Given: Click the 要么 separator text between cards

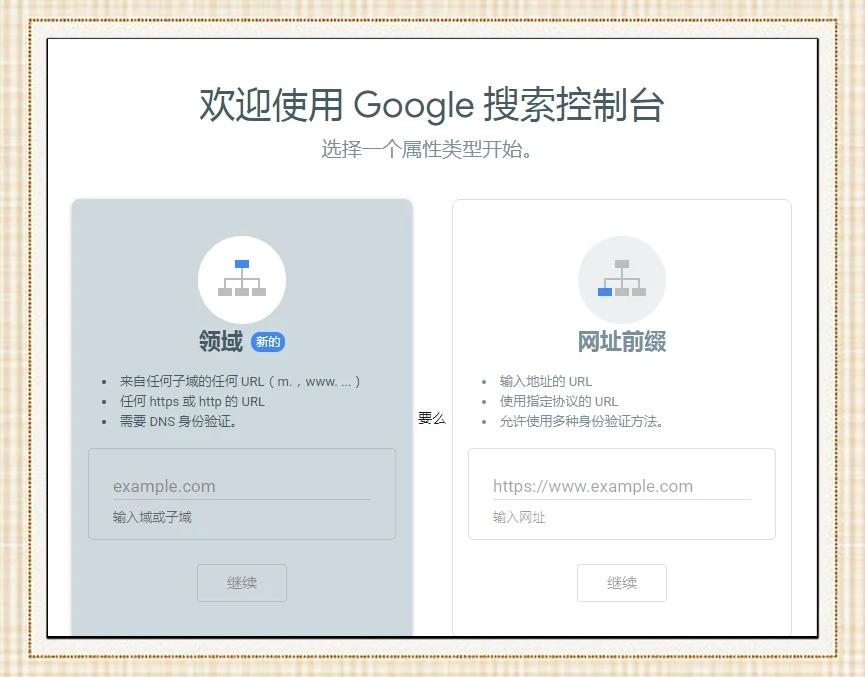Looking at the screenshot, I should [432, 418].
